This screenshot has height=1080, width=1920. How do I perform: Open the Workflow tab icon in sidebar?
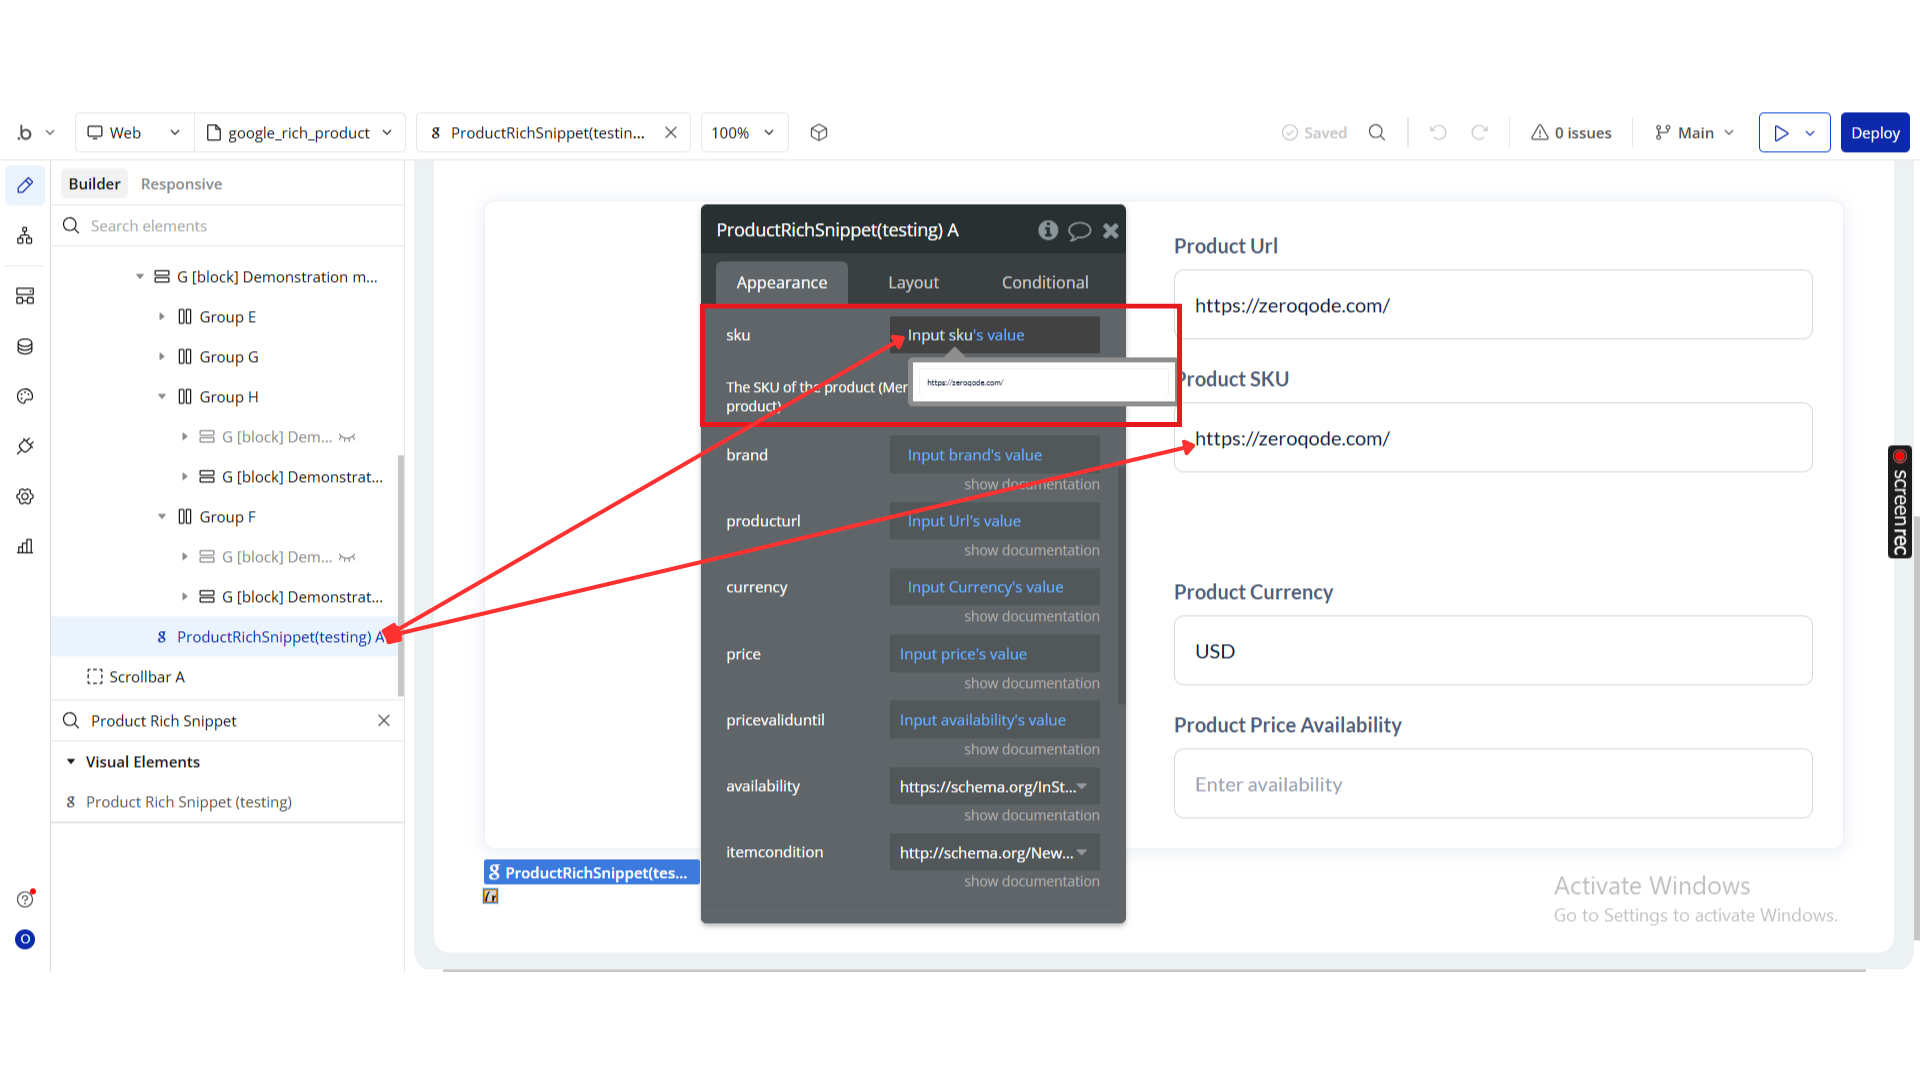(25, 236)
